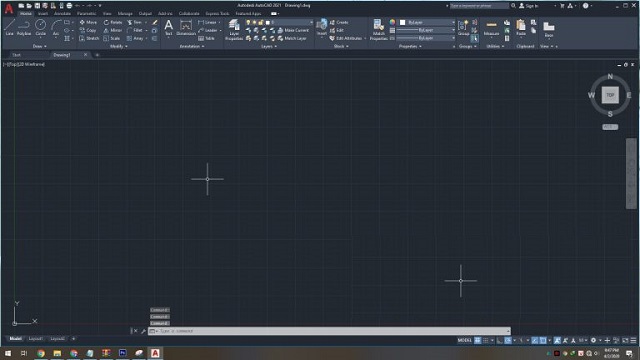This screenshot has height=360, width=640.
Task: Toggle annotation visibility in status bar
Action: [558, 340]
